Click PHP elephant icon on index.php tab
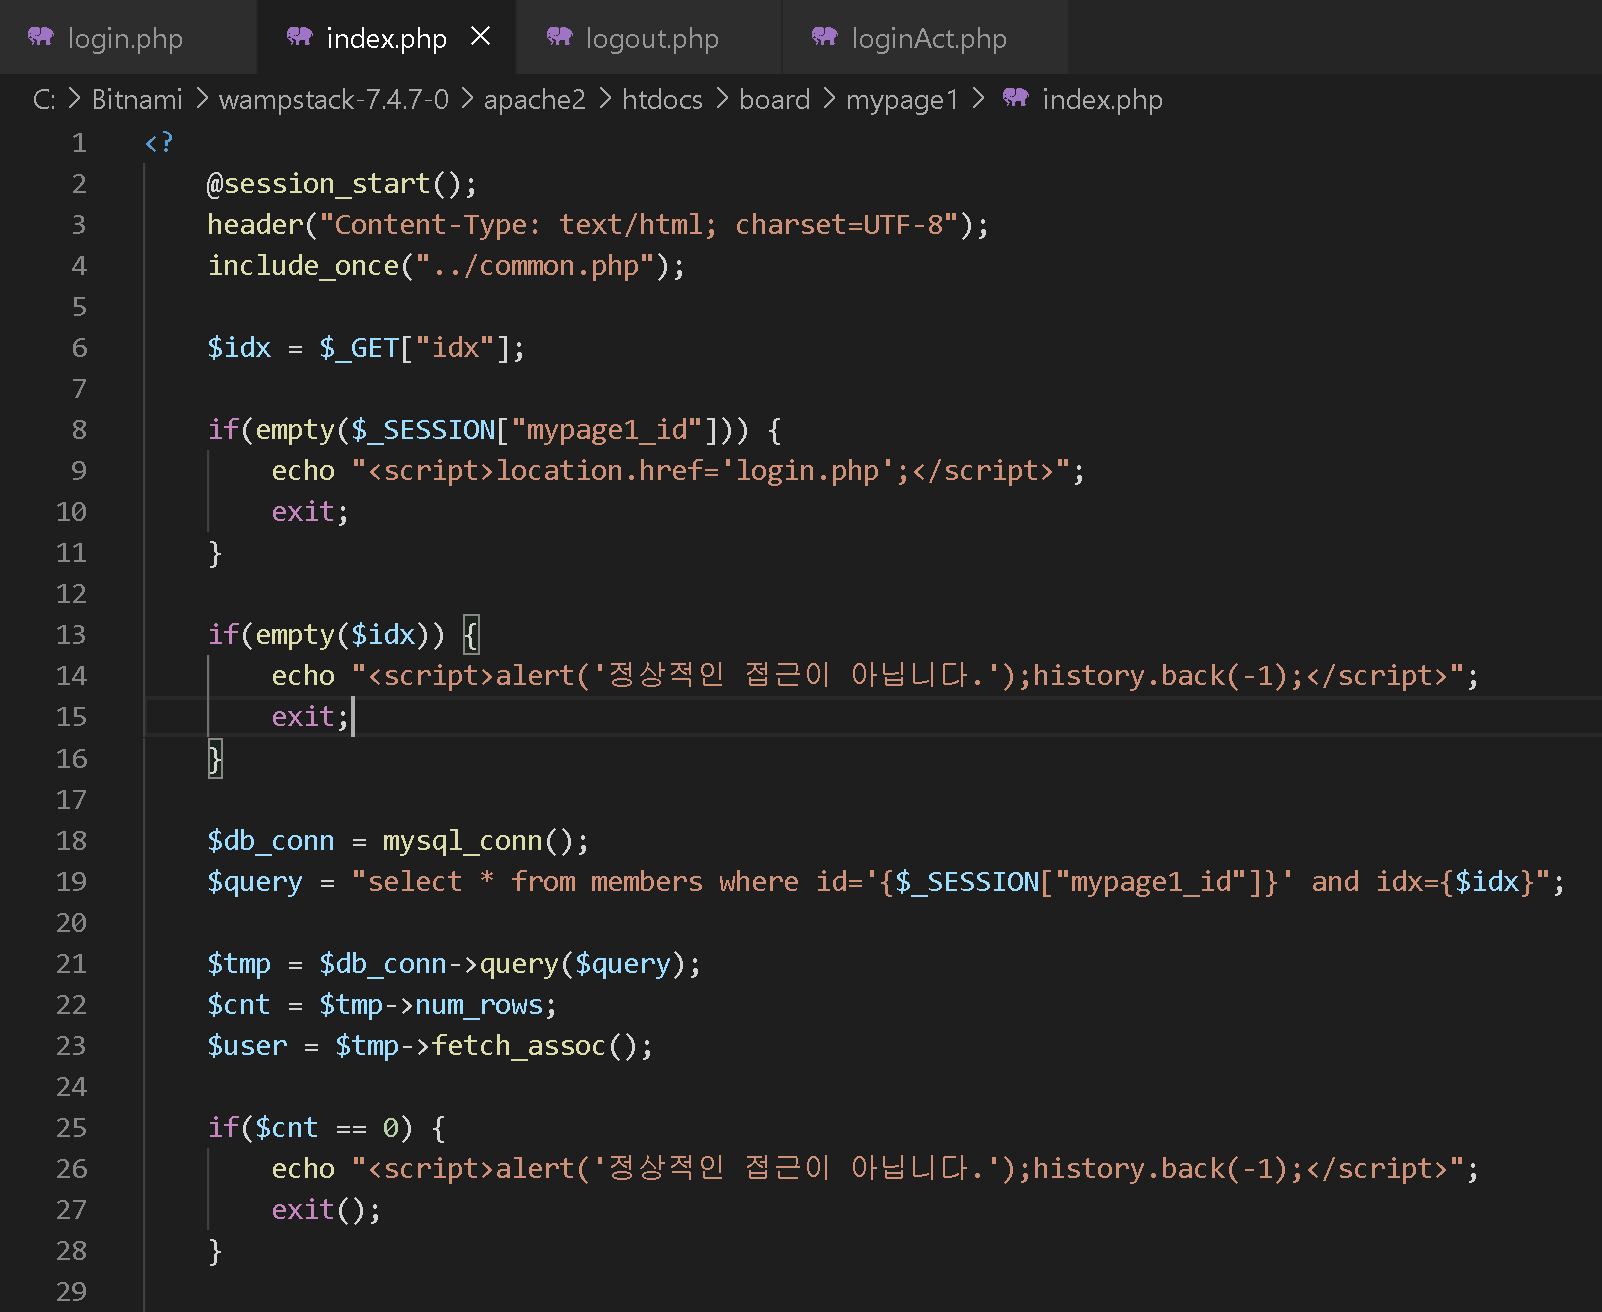This screenshot has height=1312, width=1602. click(x=300, y=37)
